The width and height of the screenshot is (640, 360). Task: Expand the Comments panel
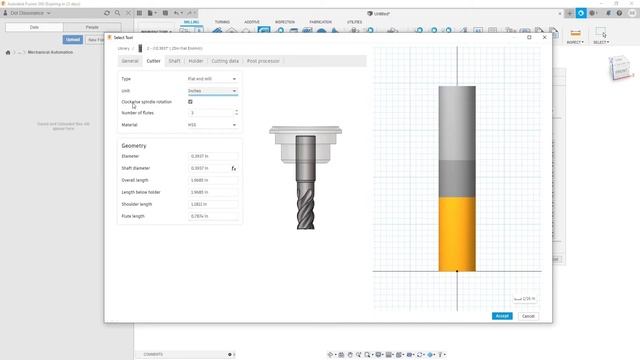point(230,354)
